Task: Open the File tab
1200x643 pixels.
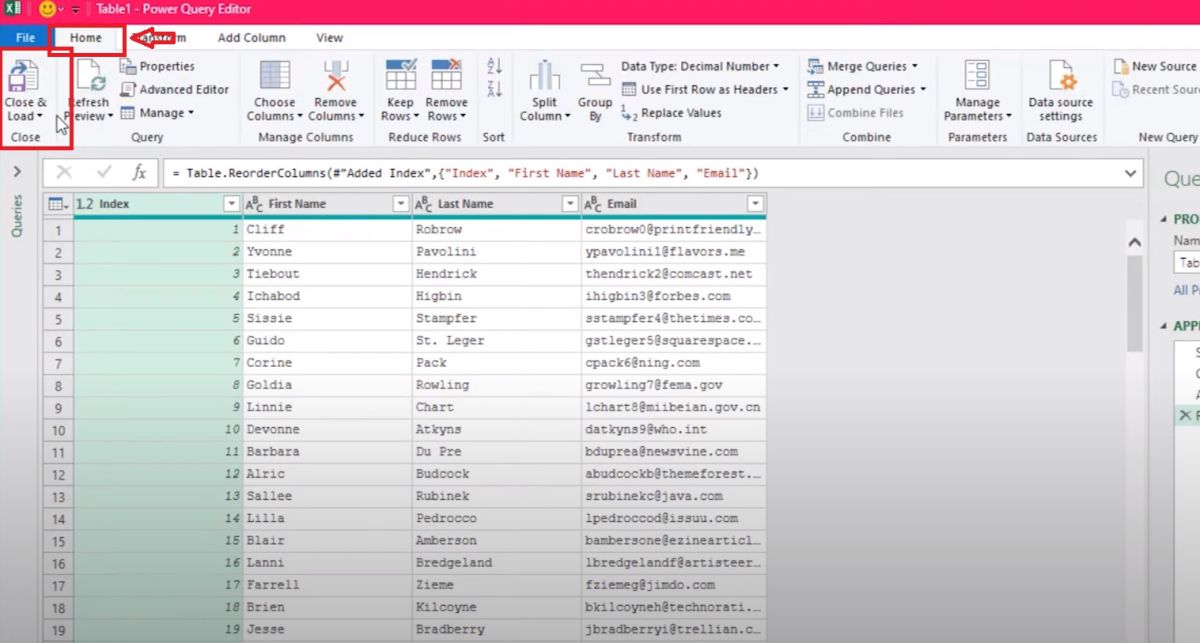Action: coord(25,38)
